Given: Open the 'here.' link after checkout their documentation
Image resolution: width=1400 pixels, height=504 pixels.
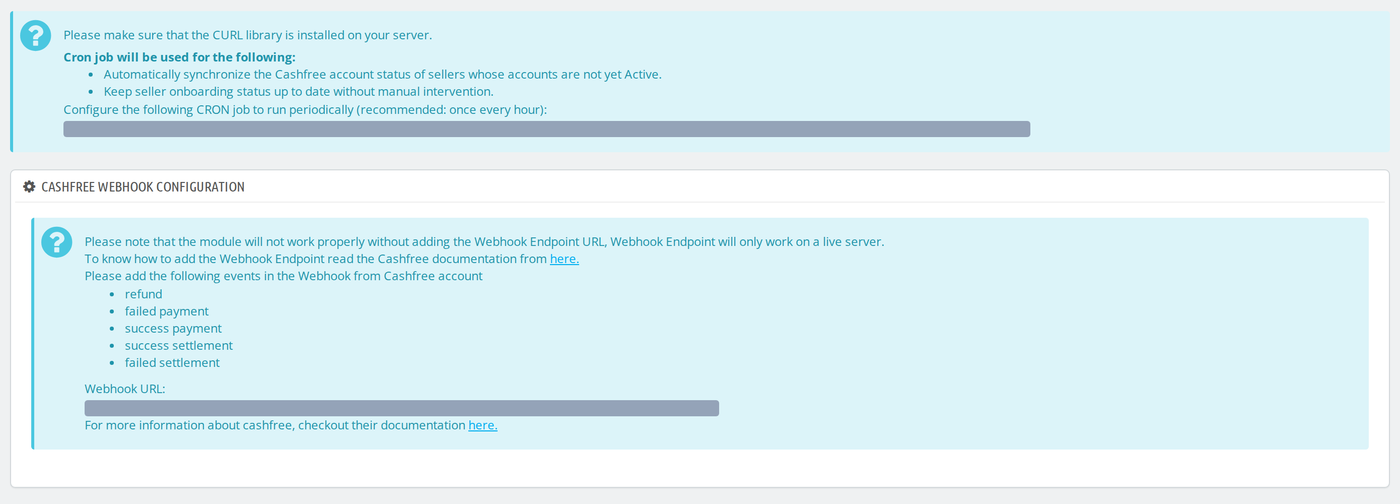Looking at the screenshot, I should [483, 425].
